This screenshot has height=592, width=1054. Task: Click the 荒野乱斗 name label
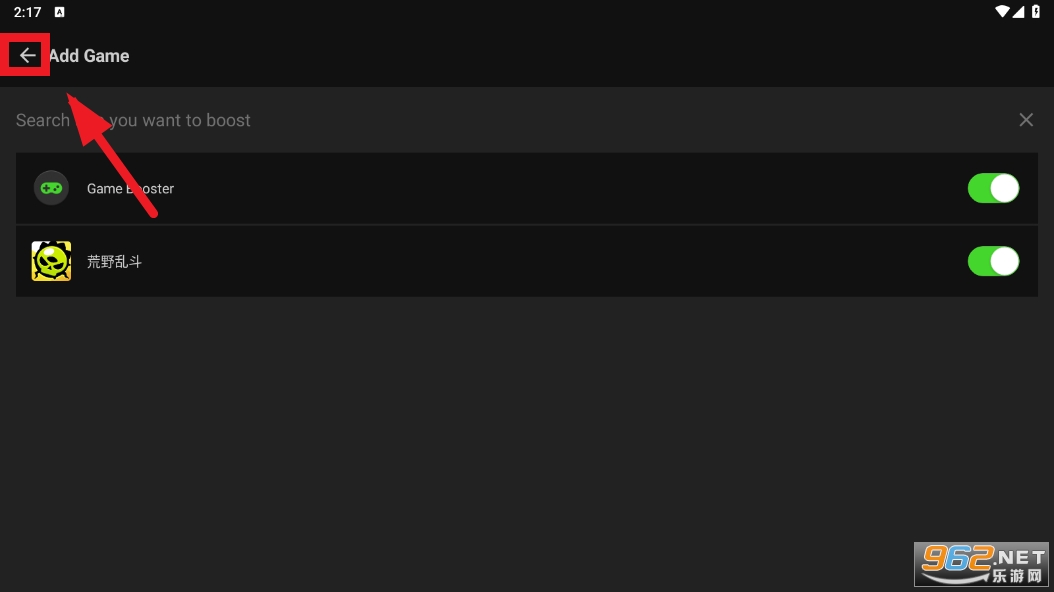(114, 261)
